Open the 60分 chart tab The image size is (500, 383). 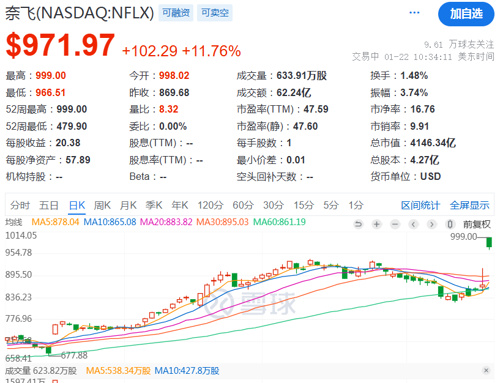[x=243, y=205]
